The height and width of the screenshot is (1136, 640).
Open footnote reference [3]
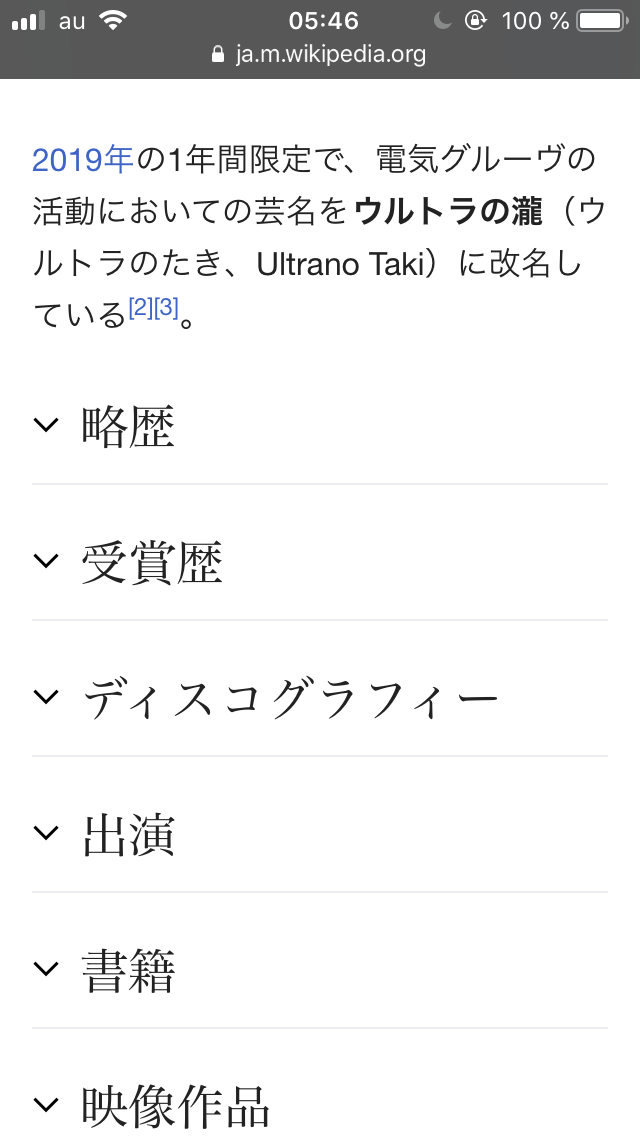pos(166,309)
